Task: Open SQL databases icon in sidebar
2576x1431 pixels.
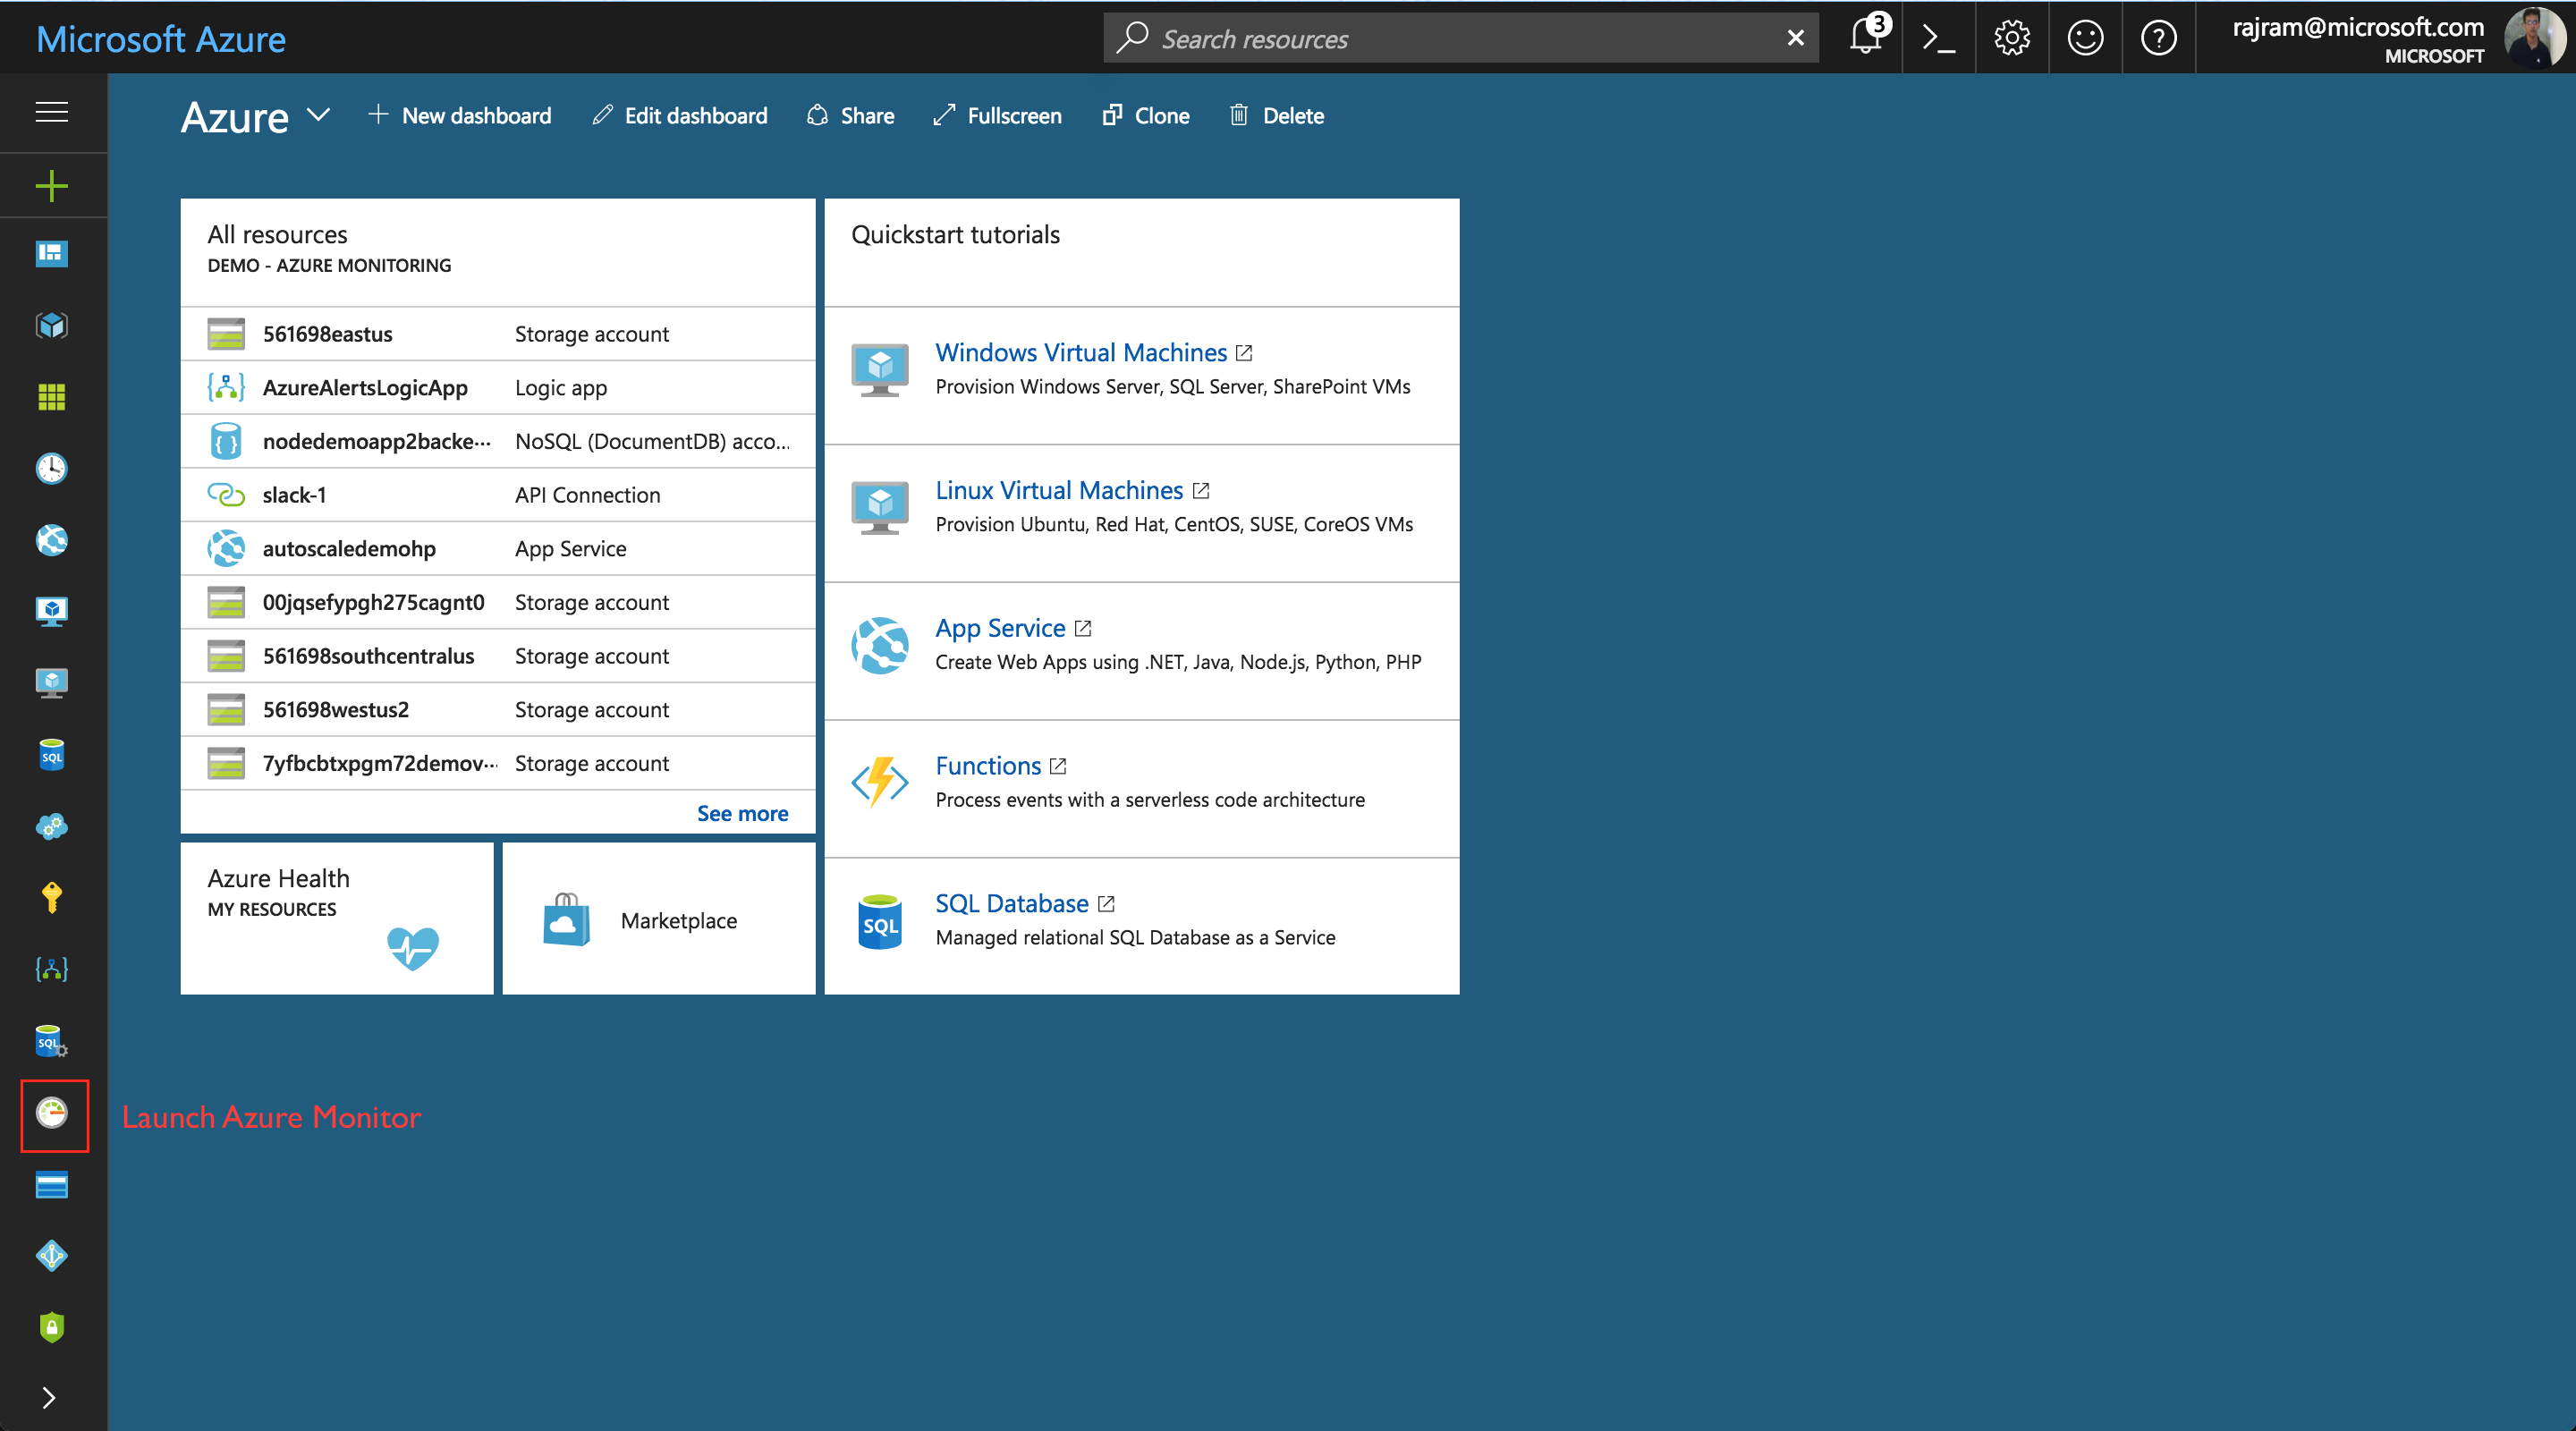Action: click(52, 755)
